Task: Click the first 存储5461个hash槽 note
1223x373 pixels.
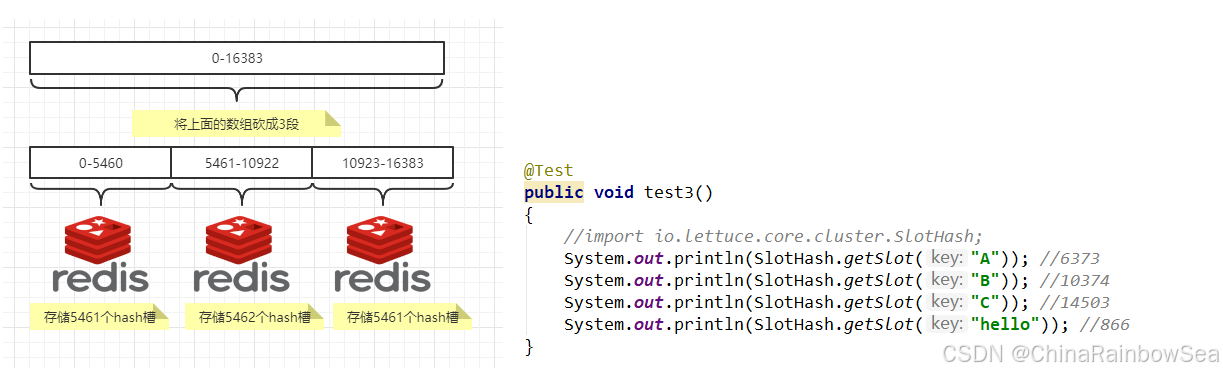Action: pos(100,318)
